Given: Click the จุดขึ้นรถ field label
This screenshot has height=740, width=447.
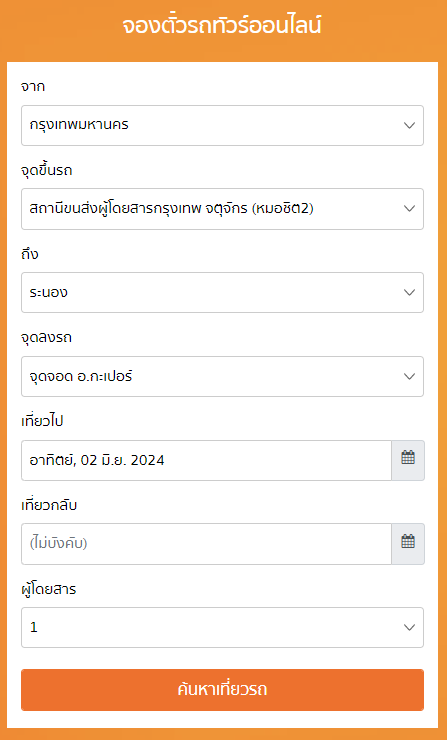Looking at the screenshot, I should tap(47, 170).
